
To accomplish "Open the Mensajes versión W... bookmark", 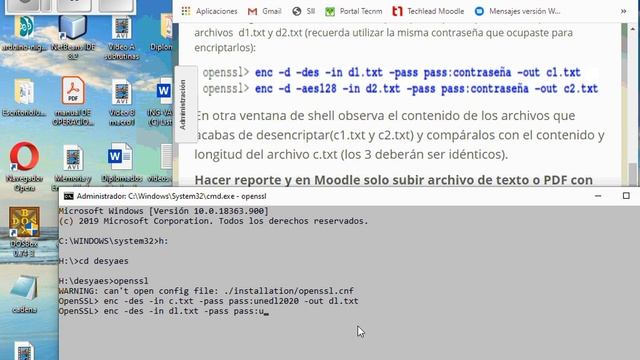I will click(x=518, y=11).
